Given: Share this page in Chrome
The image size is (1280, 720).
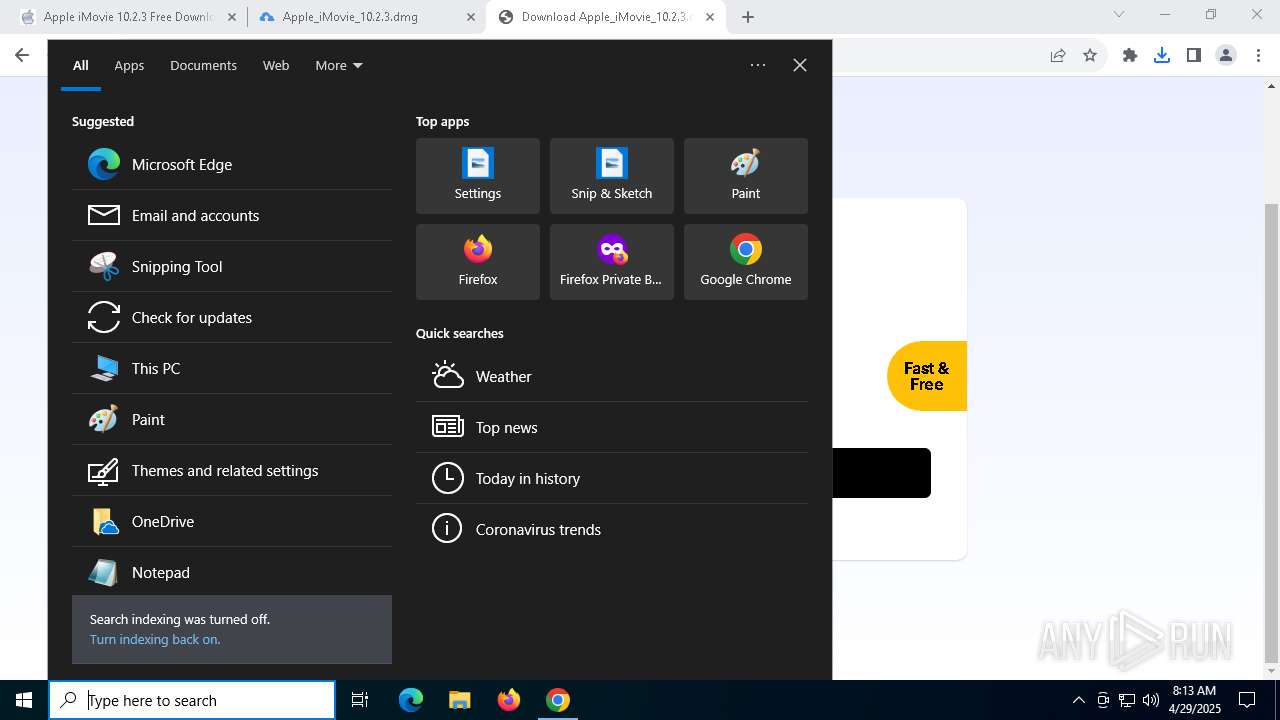Looking at the screenshot, I should 1058,55.
